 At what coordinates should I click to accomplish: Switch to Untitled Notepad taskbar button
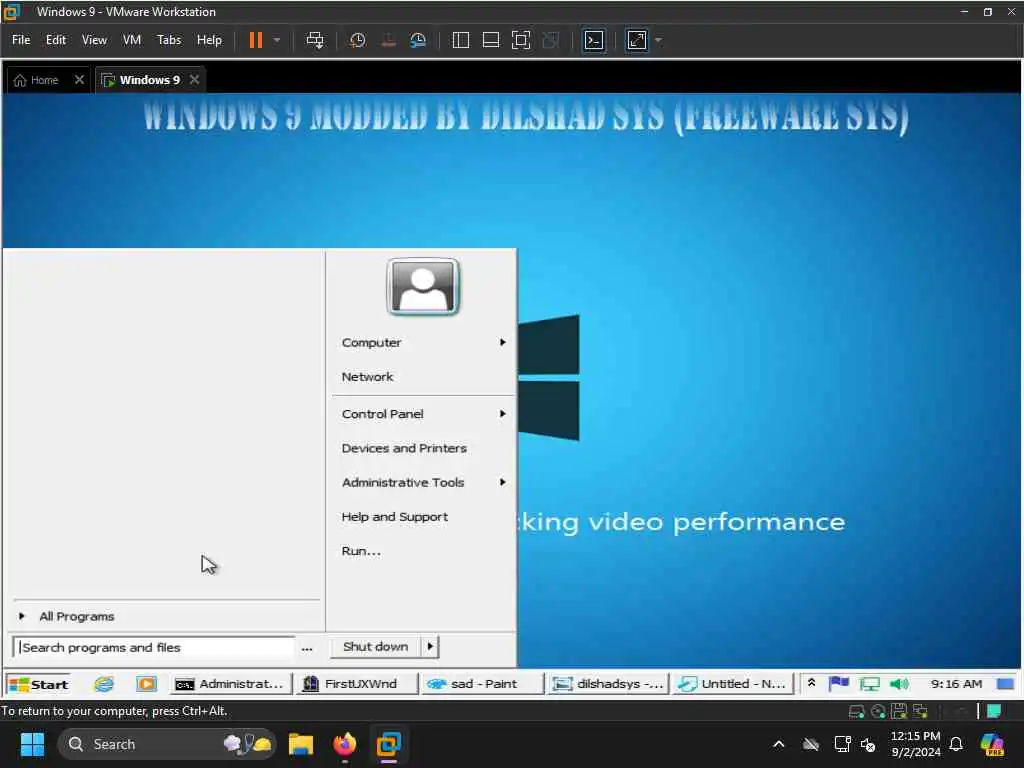coord(733,684)
